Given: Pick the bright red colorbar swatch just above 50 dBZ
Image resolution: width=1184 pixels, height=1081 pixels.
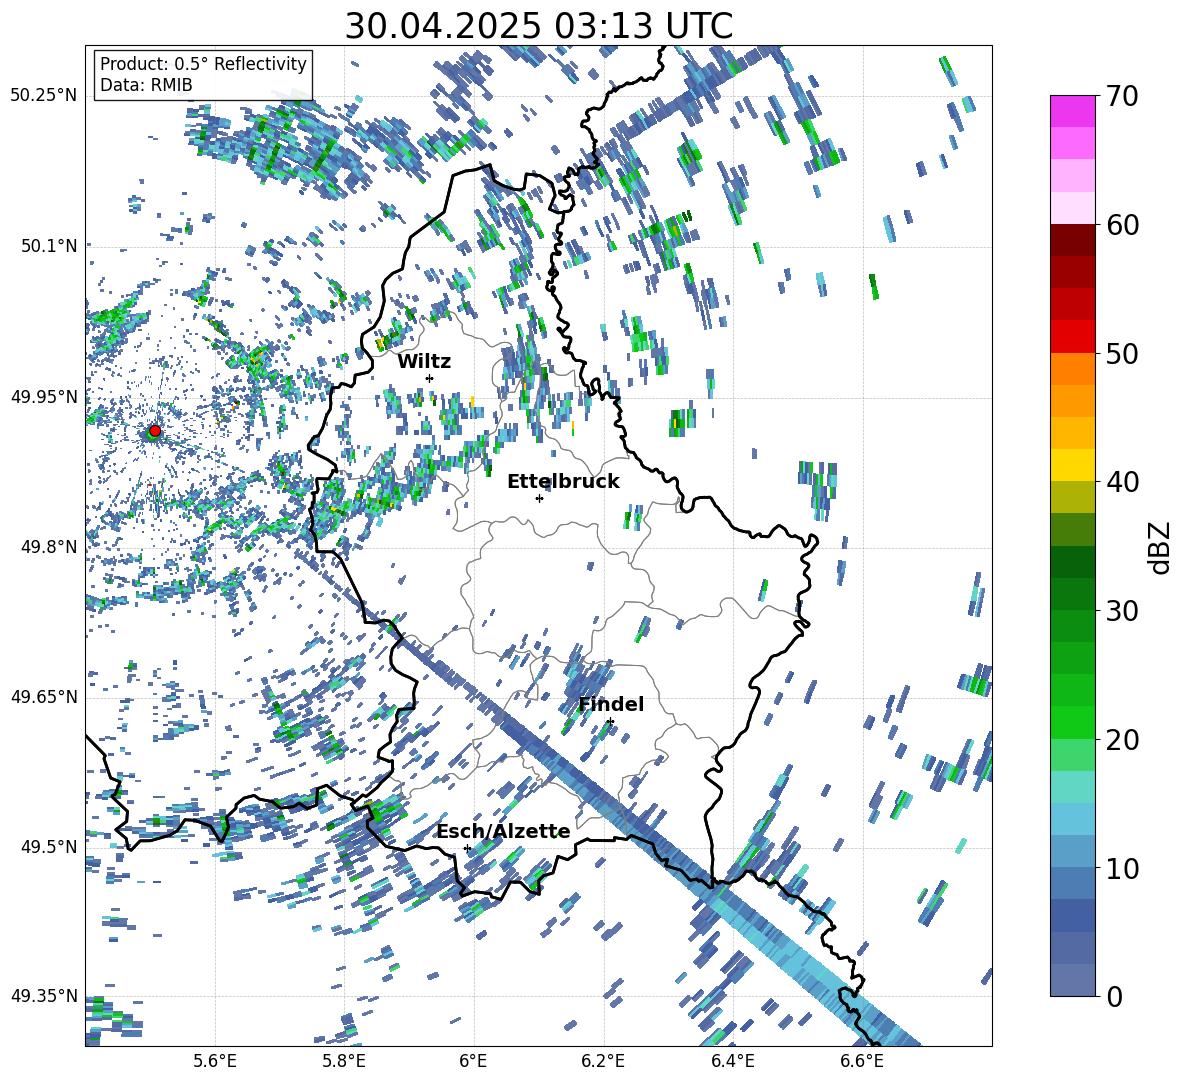Looking at the screenshot, I should click(x=1072, y=337).
